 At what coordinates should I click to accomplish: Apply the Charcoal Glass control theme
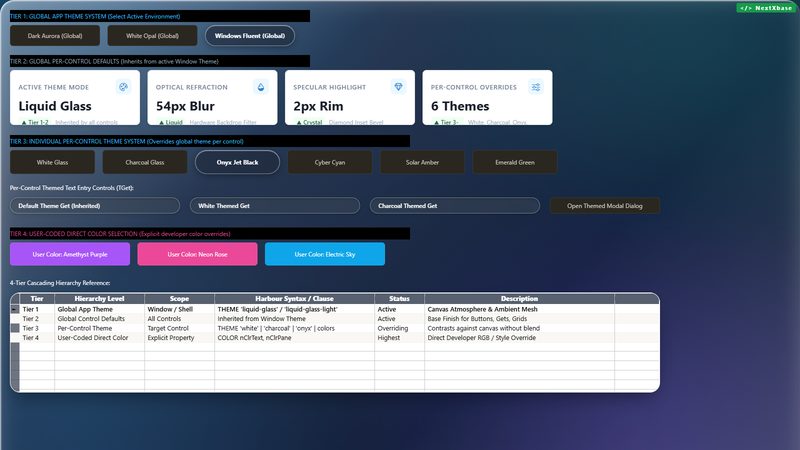(145, 162)
